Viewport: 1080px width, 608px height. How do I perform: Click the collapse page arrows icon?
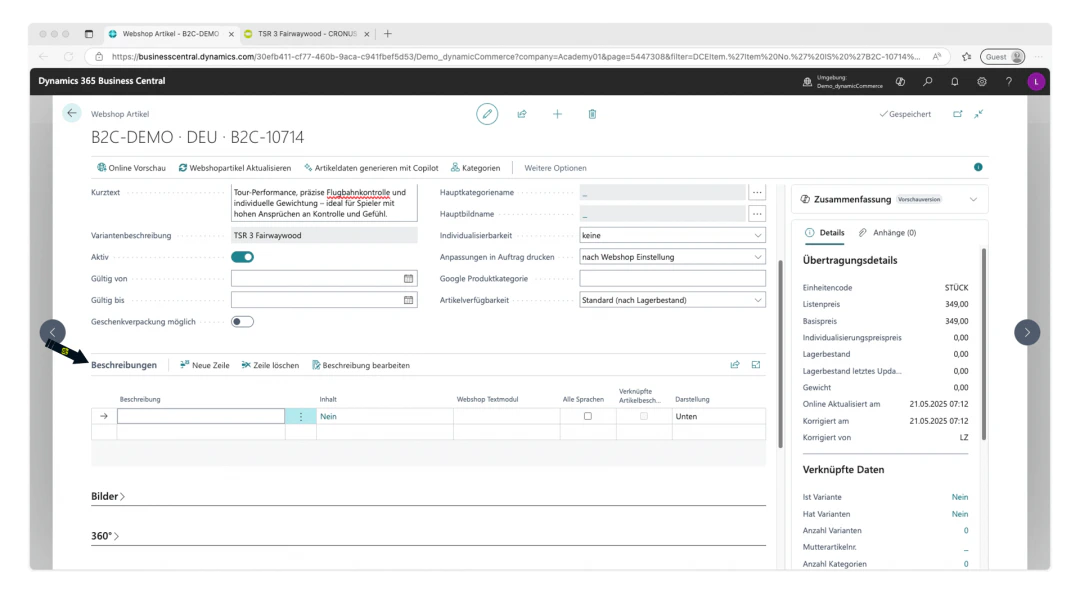[979, 114]
